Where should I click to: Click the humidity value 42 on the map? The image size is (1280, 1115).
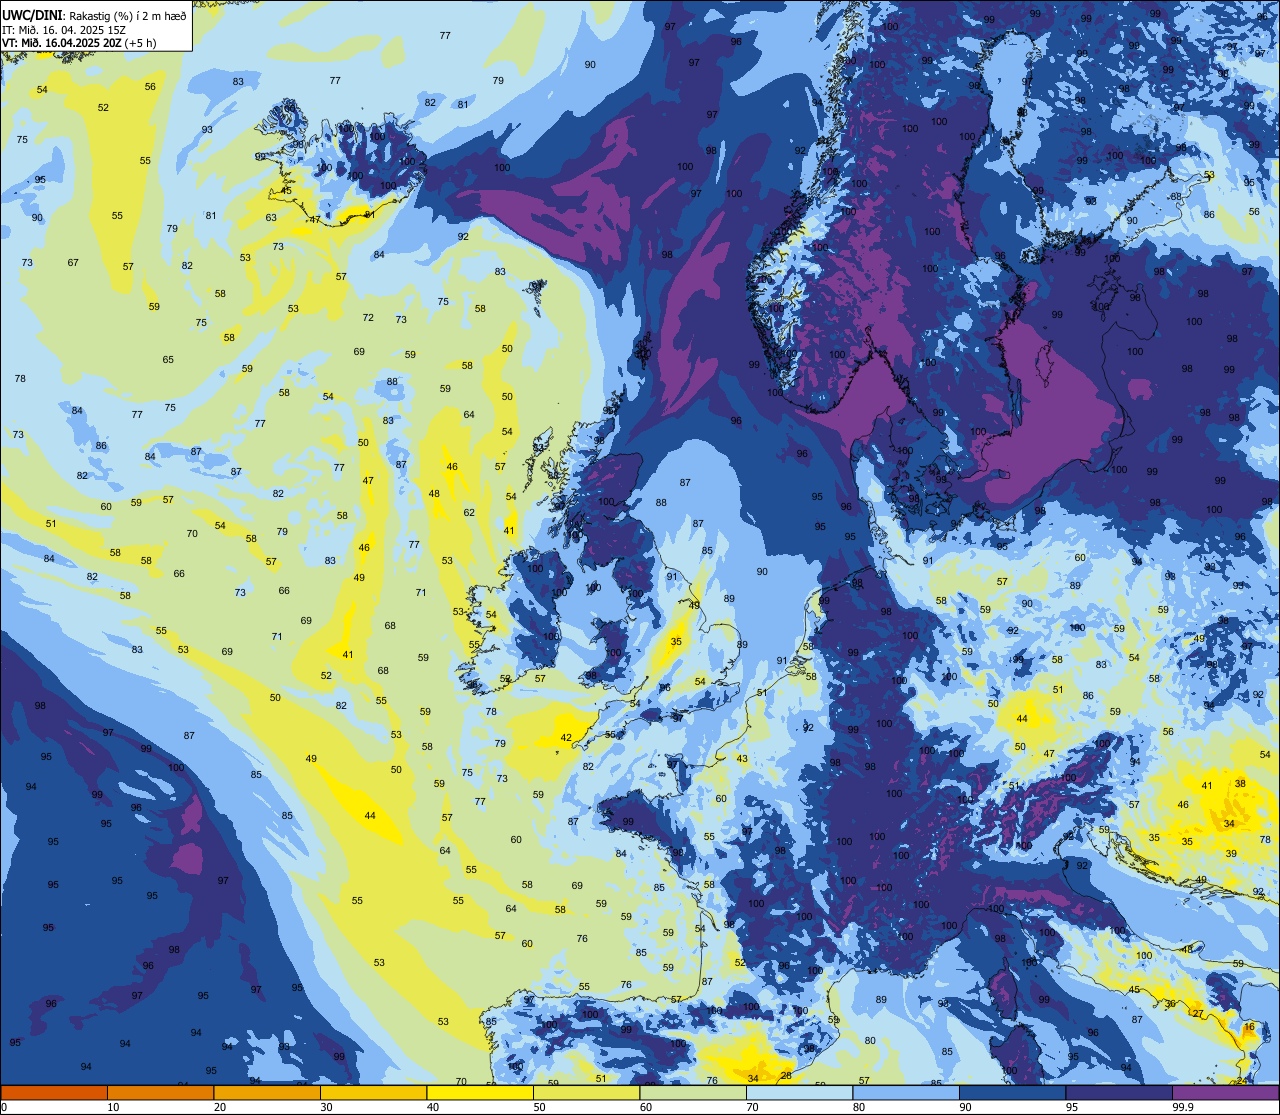[x=566, y=738]
